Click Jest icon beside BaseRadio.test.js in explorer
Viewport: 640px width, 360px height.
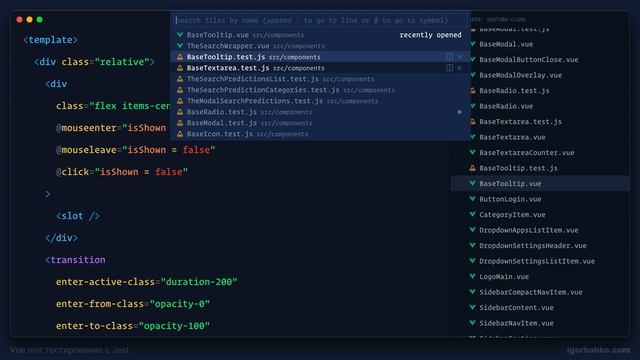(473, 90)
